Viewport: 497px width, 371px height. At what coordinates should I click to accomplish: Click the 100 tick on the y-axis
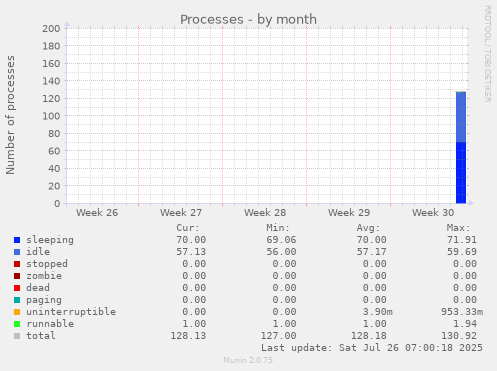click(51, 116)
